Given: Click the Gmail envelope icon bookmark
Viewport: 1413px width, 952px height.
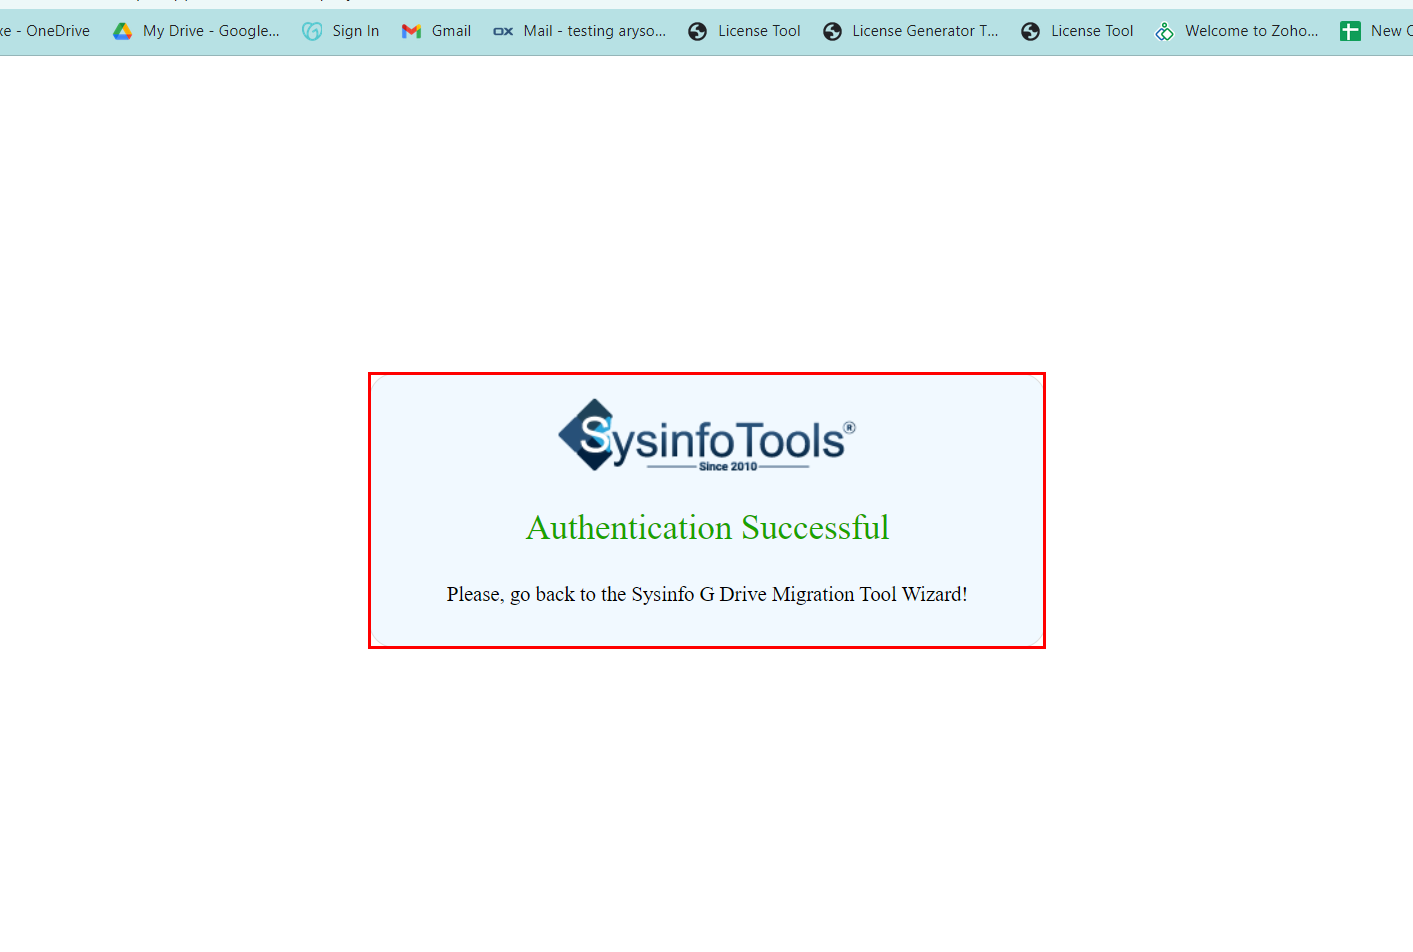Looking at the screenshot, I should click(411, 31).
